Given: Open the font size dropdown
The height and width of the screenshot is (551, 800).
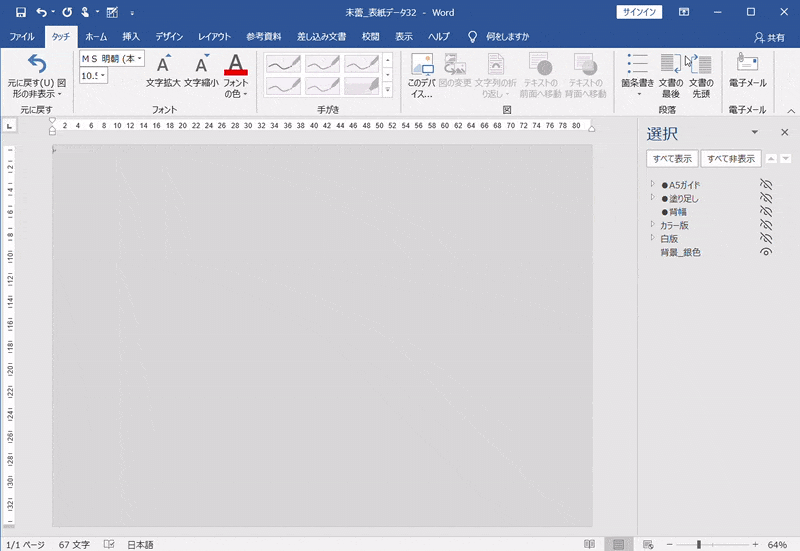Looking at the screenshot, I should pyautogui.click(x=103, y=76).
